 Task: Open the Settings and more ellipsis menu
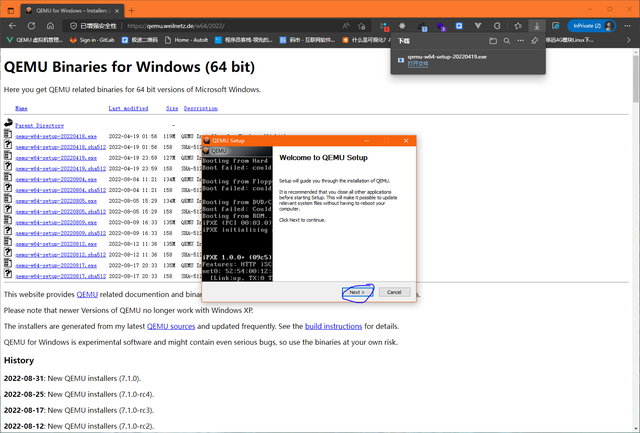627,26
